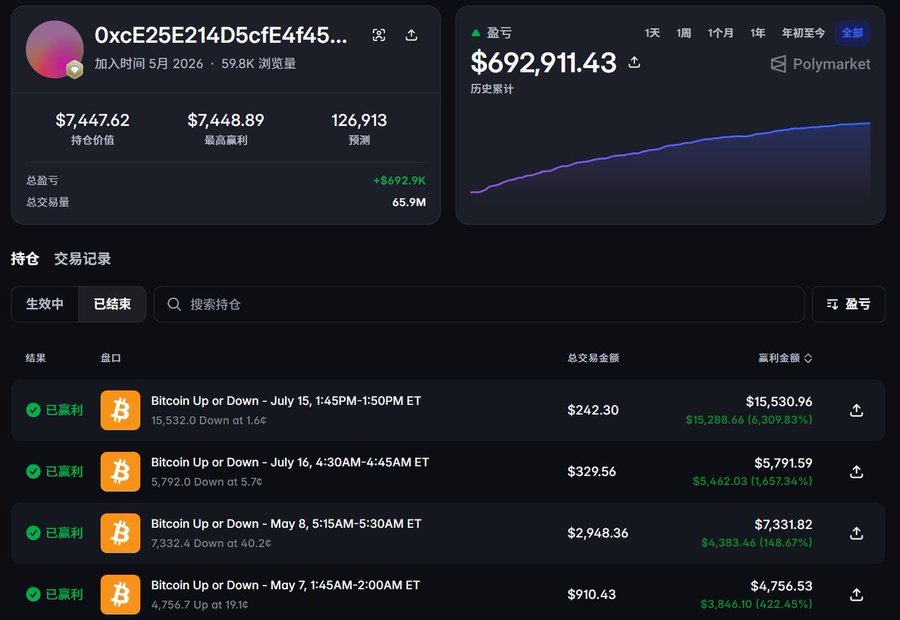Click the $2,948.36 trade amount
Screen dimensions: 900x620
coord(598,533)
